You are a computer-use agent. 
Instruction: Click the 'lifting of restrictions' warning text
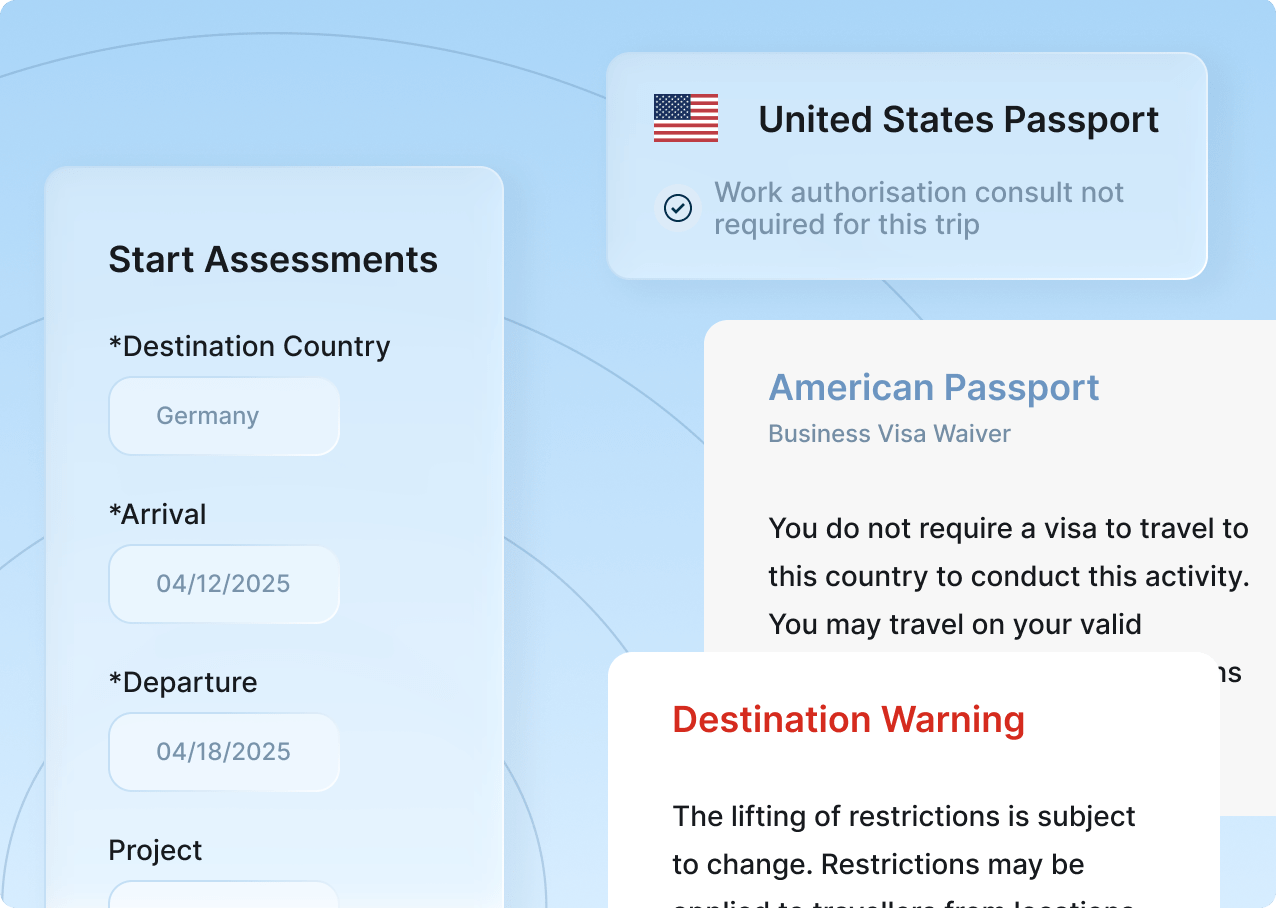(904, 816)
